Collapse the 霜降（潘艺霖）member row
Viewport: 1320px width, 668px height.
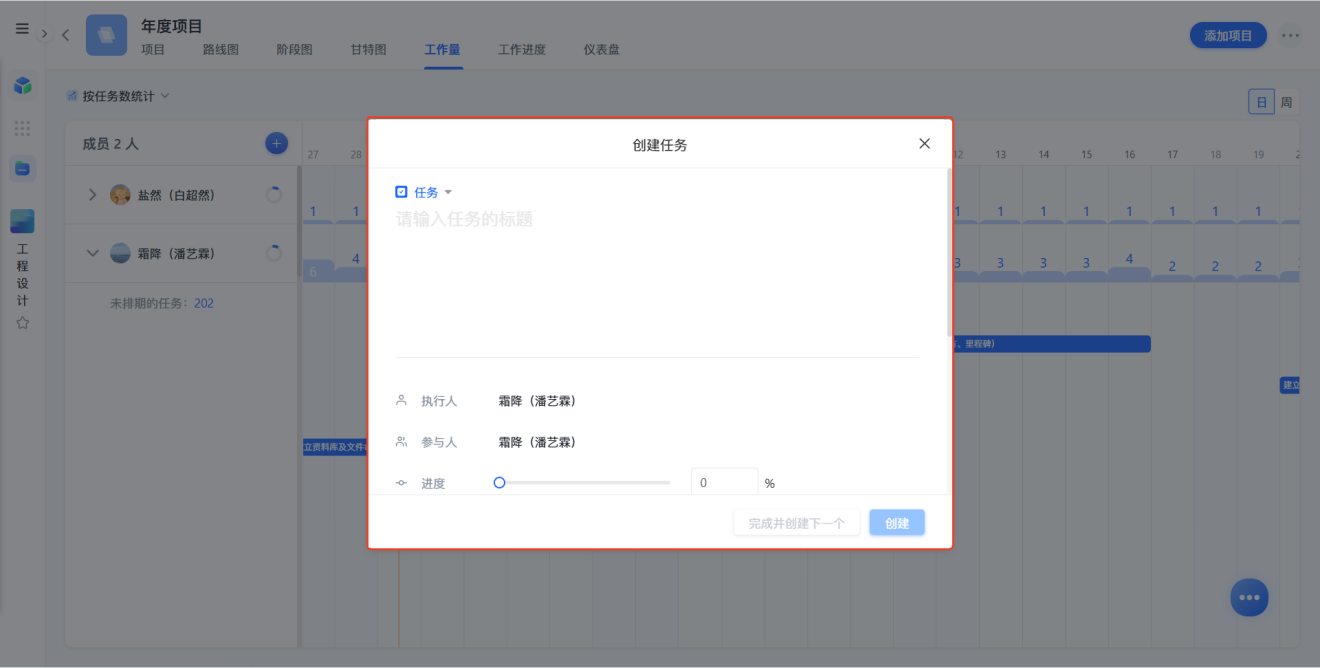tap(93, 253)
